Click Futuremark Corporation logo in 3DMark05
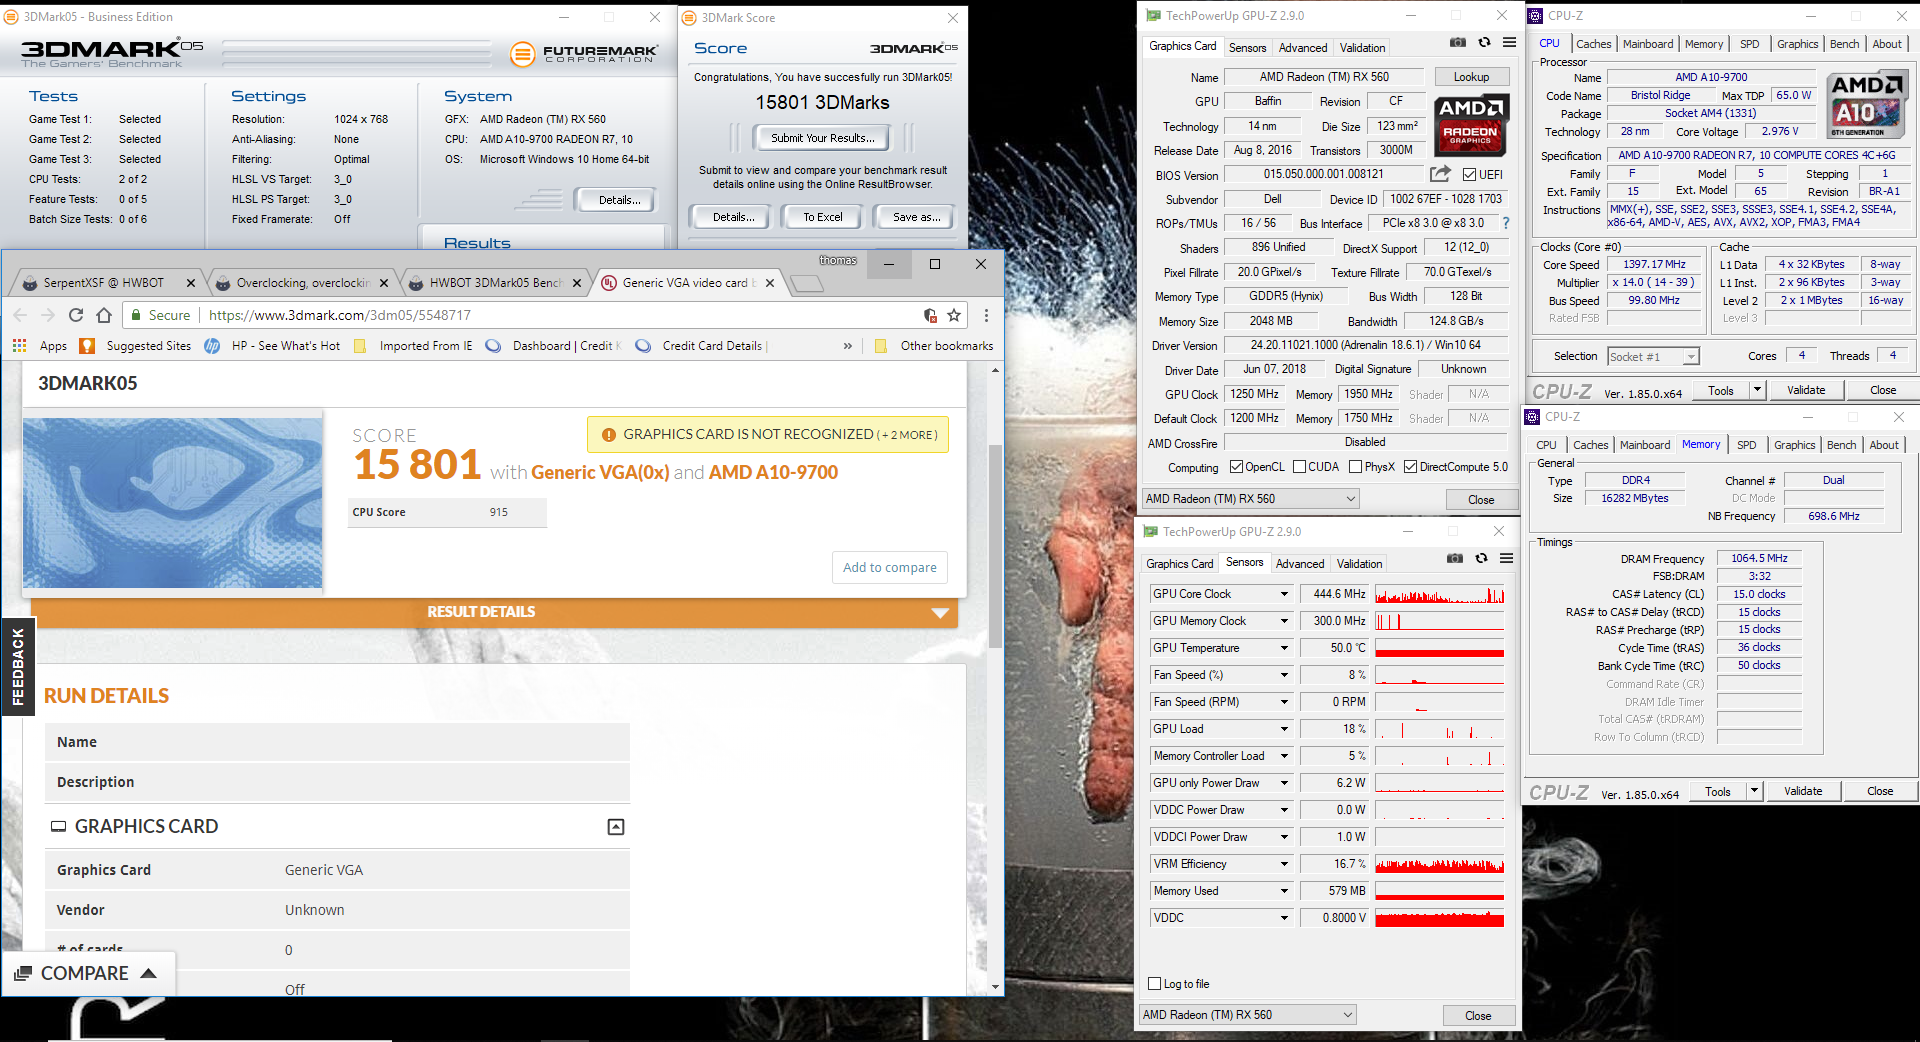1920x1042 pixels. click(584, 53)
